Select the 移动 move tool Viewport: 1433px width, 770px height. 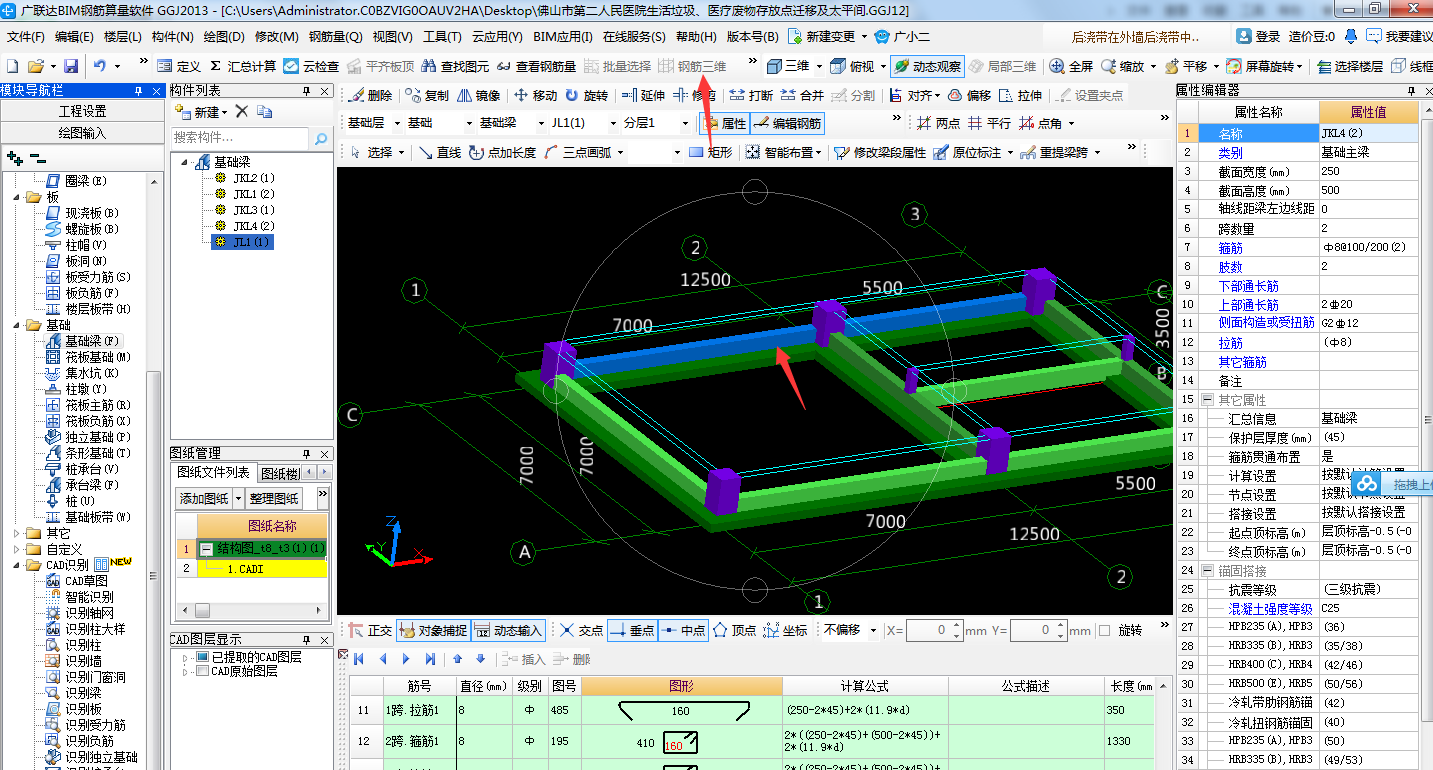pyautogui.click(x=535, y=96)
